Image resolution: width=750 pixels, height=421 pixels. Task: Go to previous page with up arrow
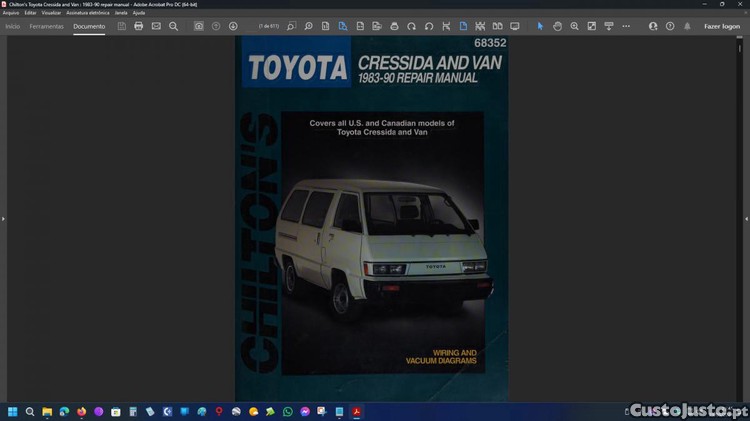(216, 26)
